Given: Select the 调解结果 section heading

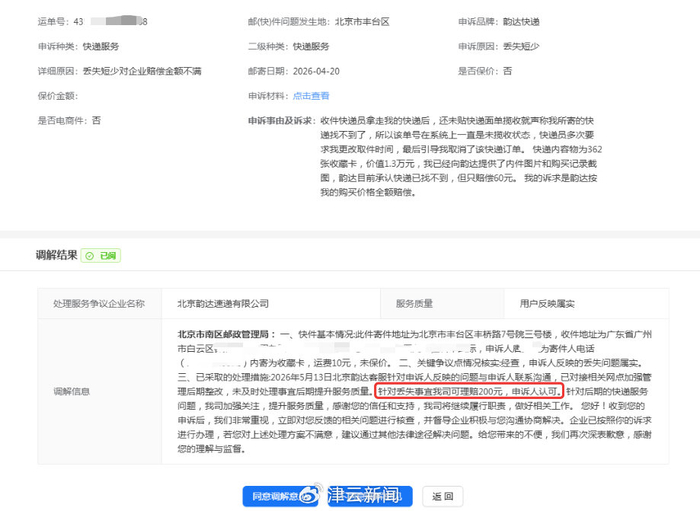Looking at the screenshot, I should pos(56,255).
